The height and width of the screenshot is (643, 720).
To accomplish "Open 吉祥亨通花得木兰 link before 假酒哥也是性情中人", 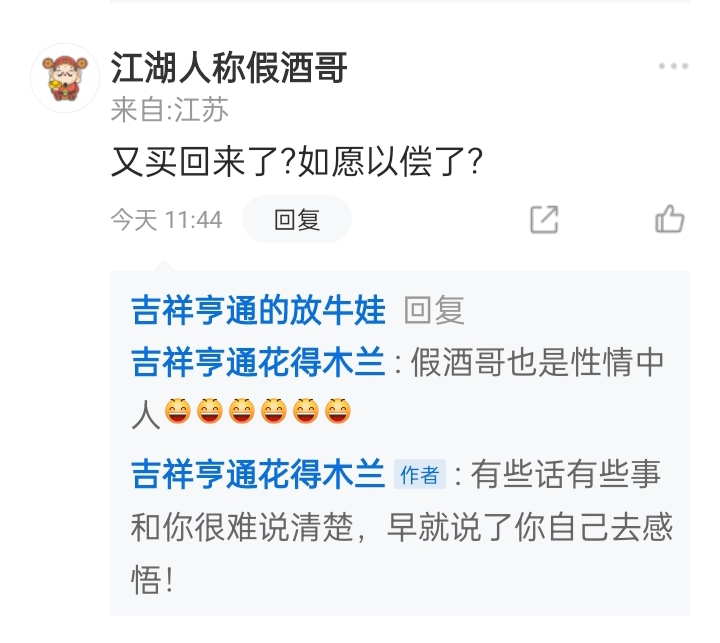I will [x=258, y=362].
